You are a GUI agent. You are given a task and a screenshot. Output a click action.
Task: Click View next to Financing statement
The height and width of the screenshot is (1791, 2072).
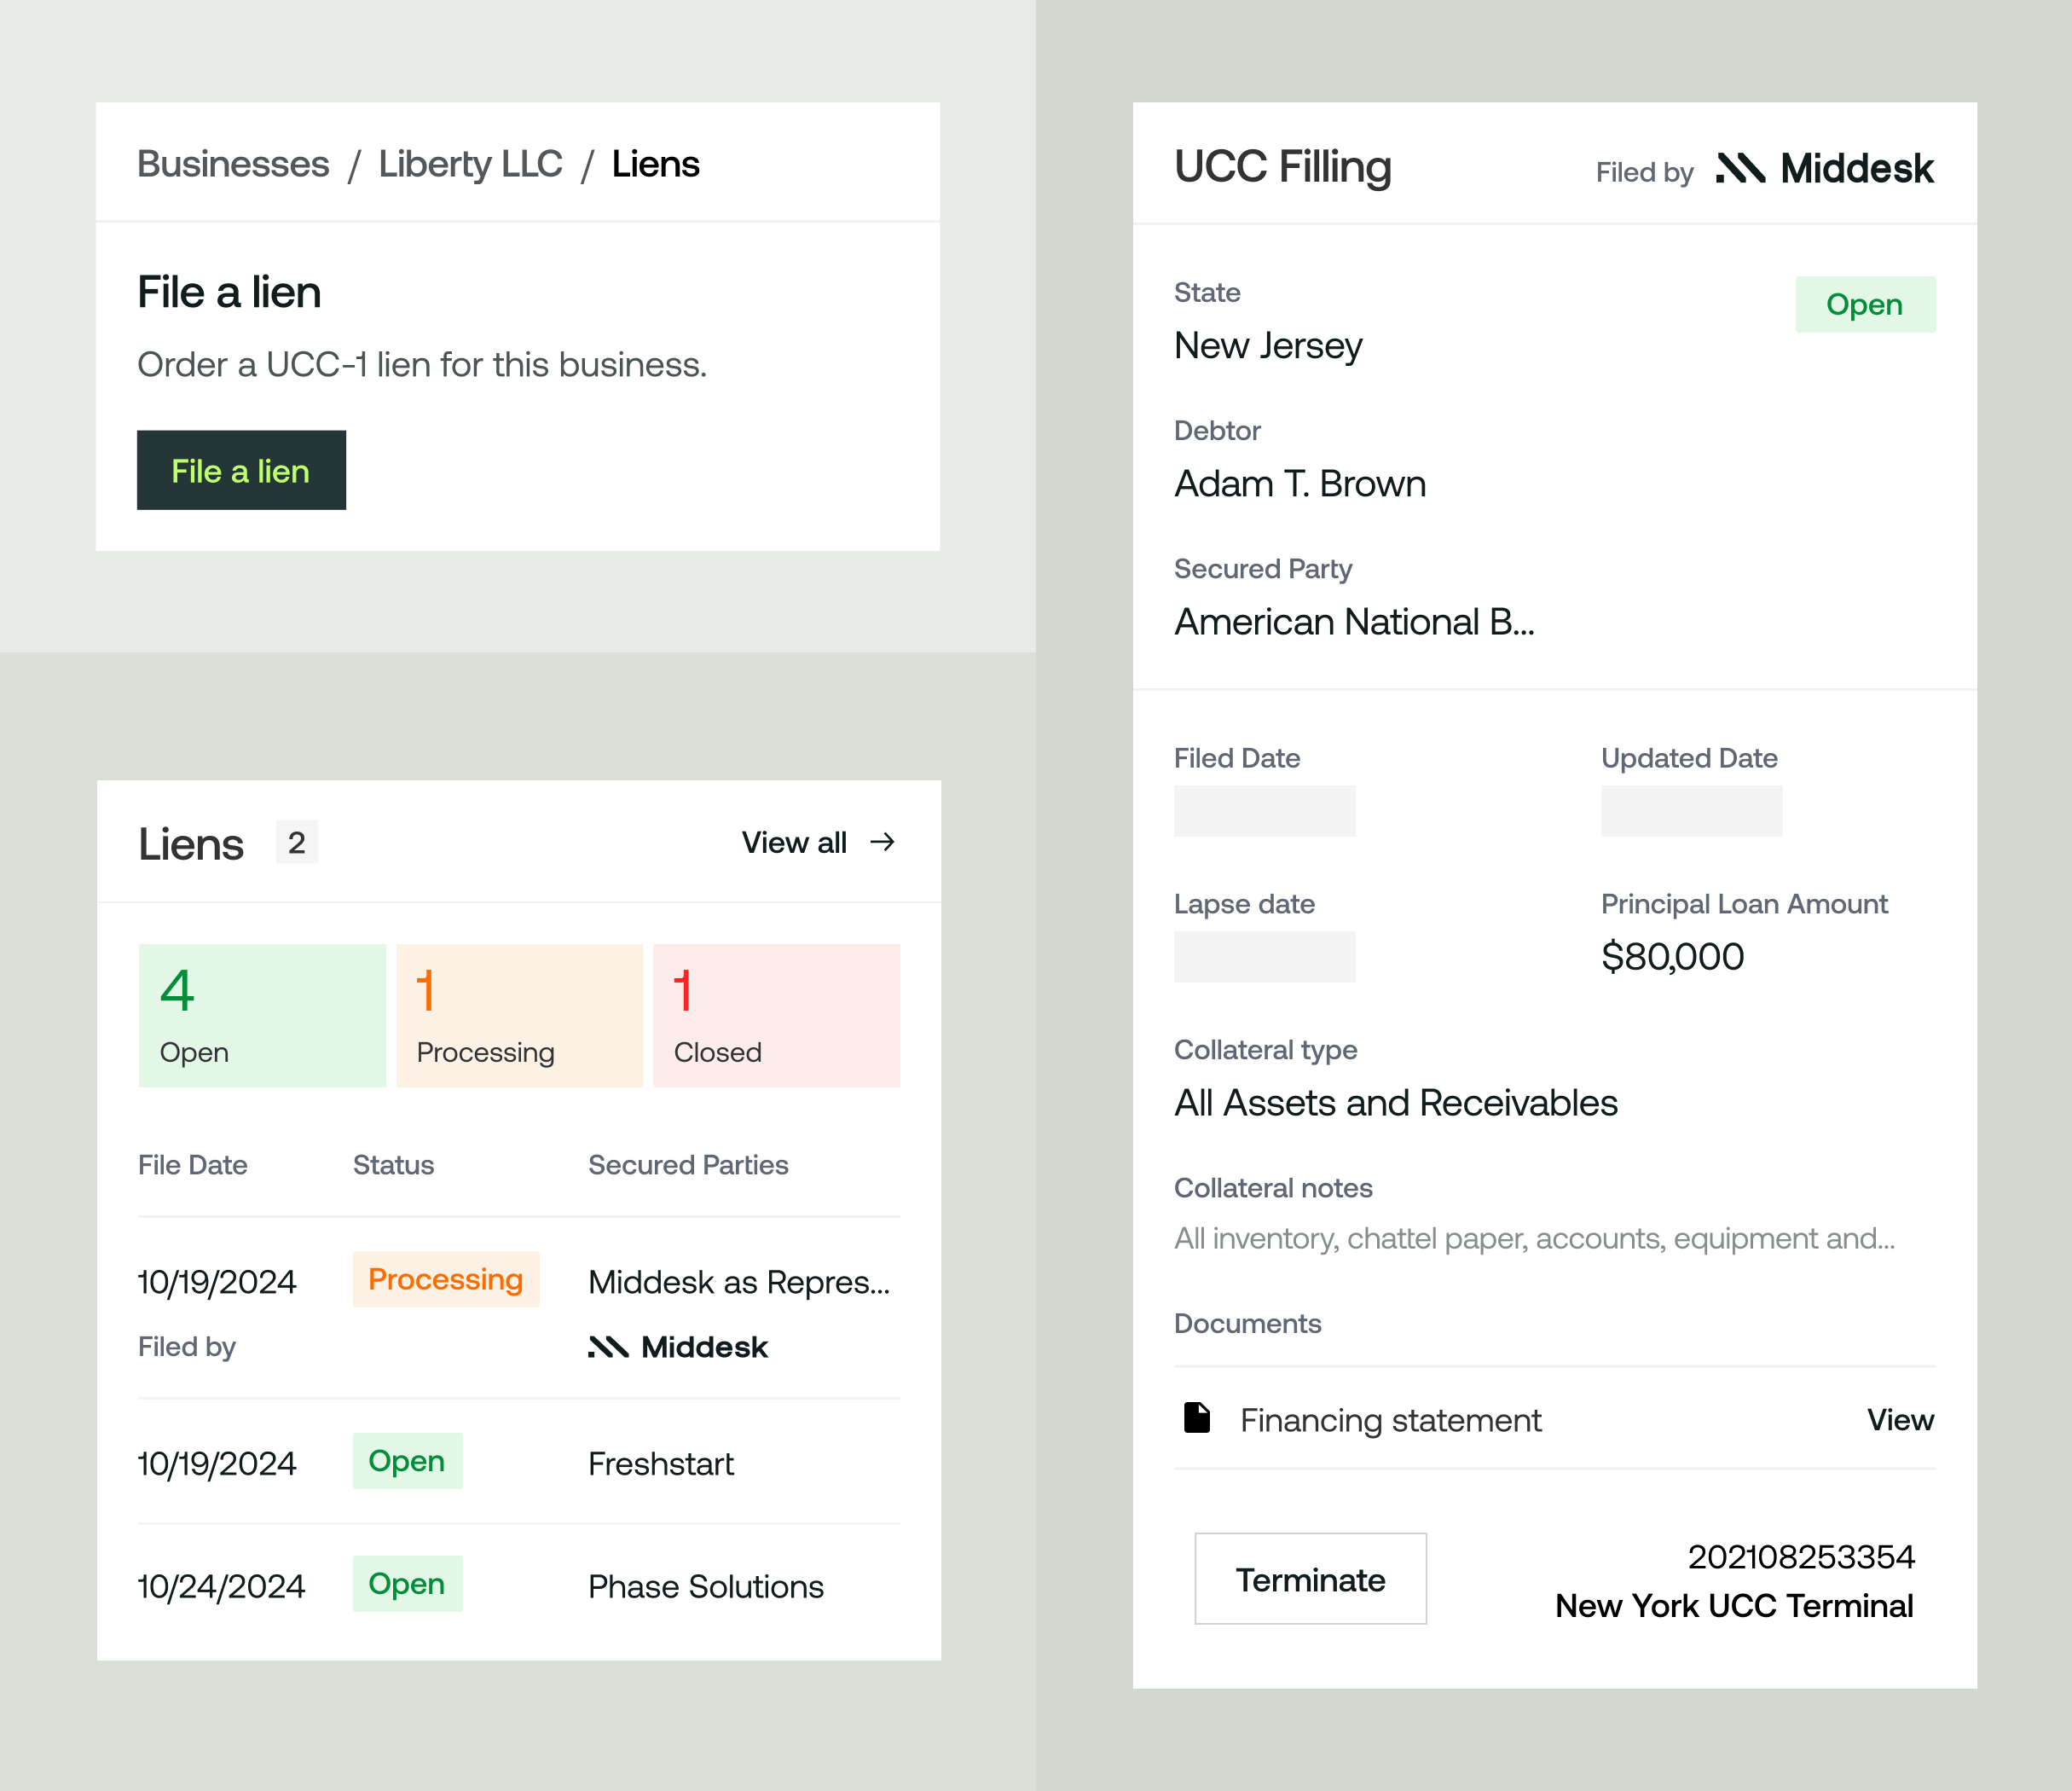(1899, 1419)
